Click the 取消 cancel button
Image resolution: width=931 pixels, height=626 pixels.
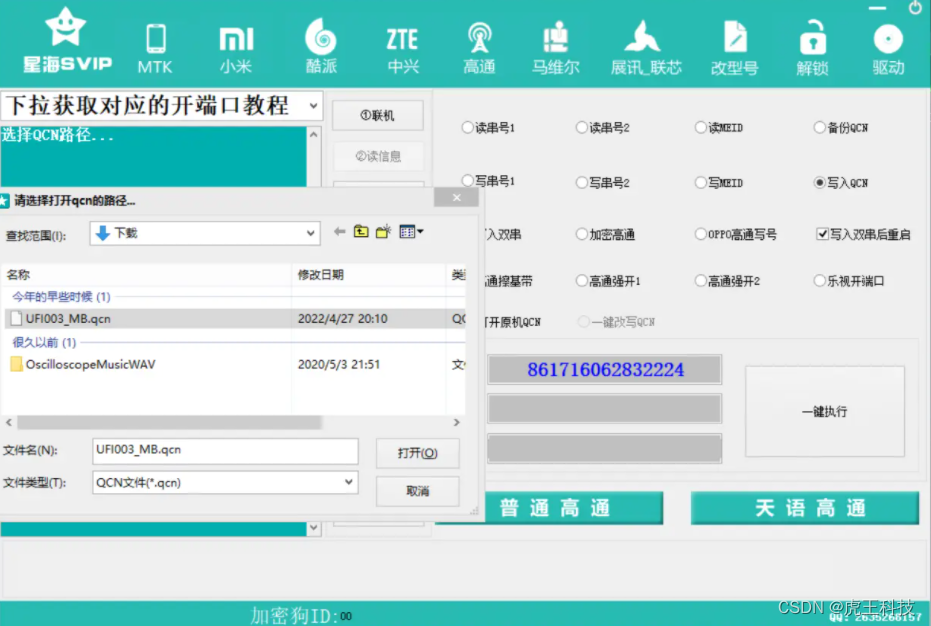tap(417, 491)
